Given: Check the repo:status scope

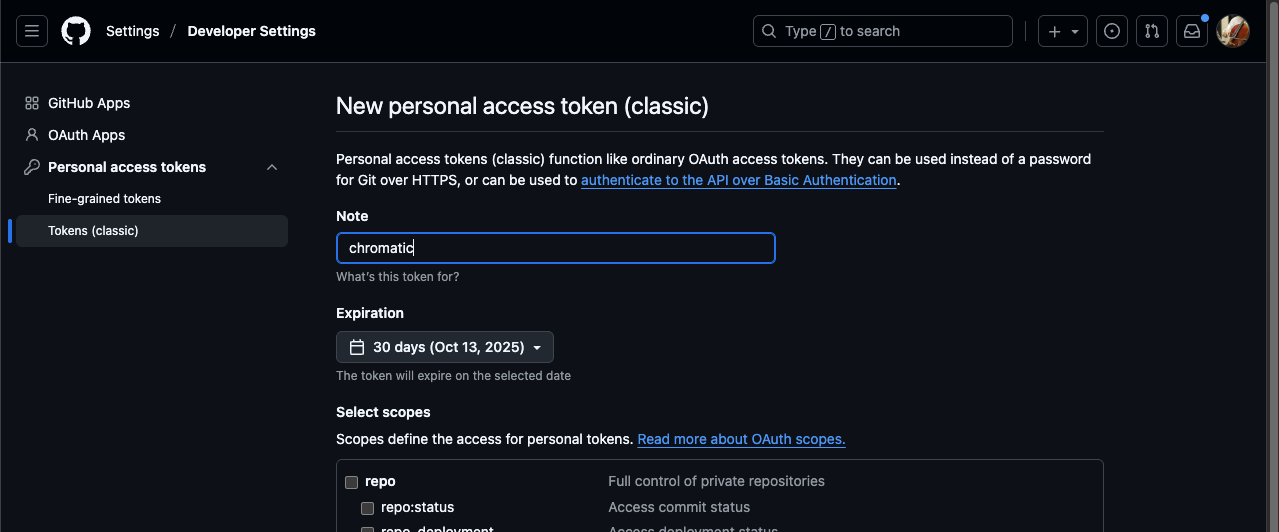Looking at the screenshot, I should pos(368,508).
